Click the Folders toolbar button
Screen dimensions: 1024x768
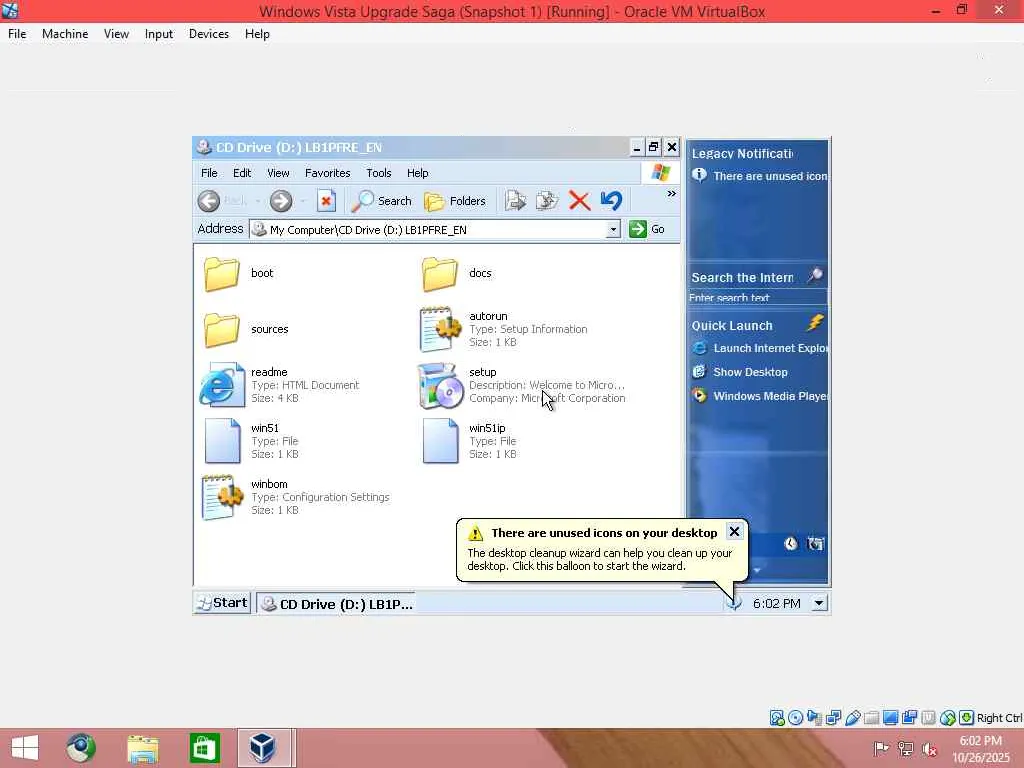455,201
